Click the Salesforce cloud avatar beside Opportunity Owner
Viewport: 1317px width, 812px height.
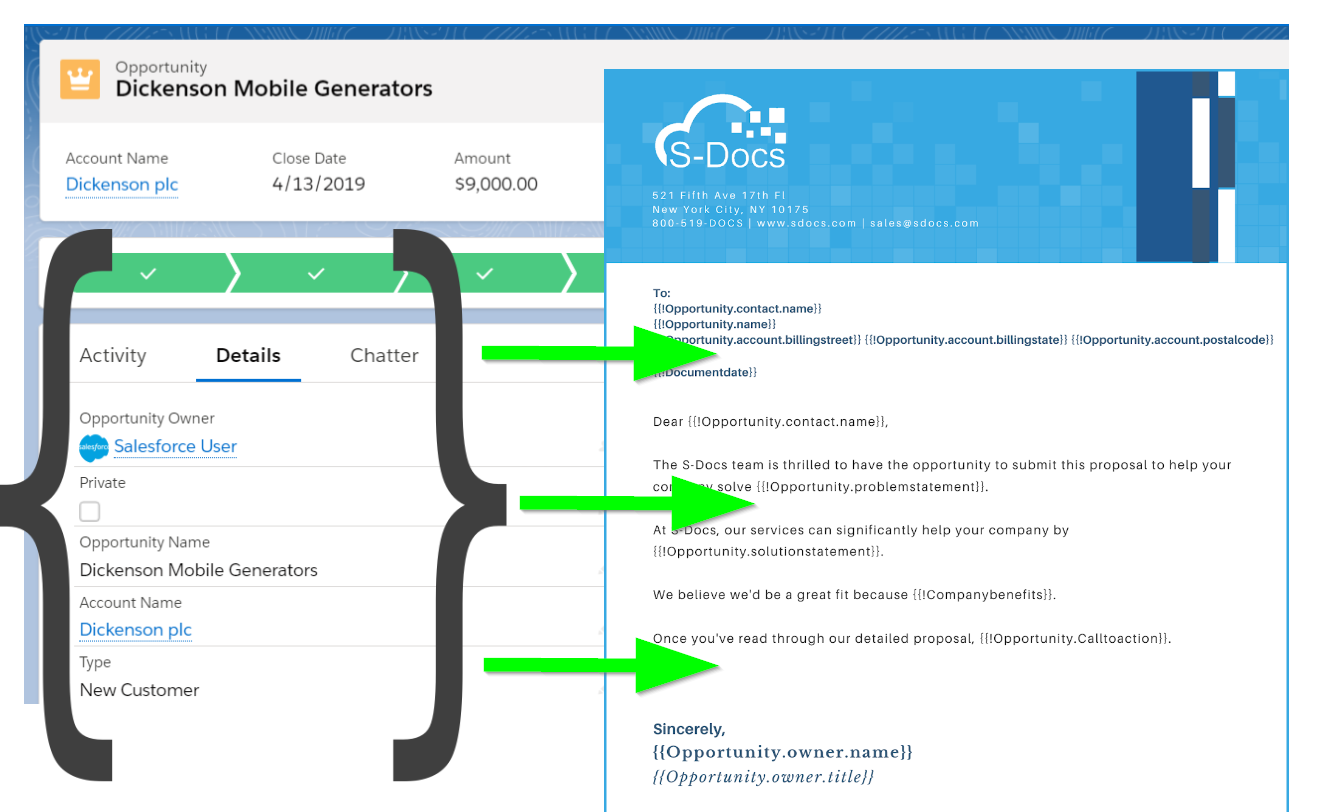[92, 447]
